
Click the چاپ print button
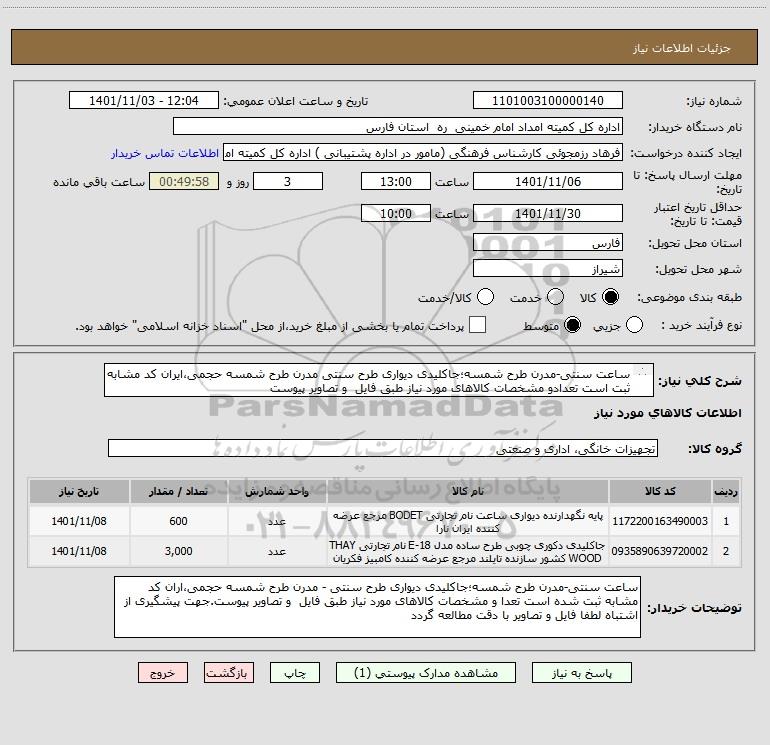[x=295, y=673]
